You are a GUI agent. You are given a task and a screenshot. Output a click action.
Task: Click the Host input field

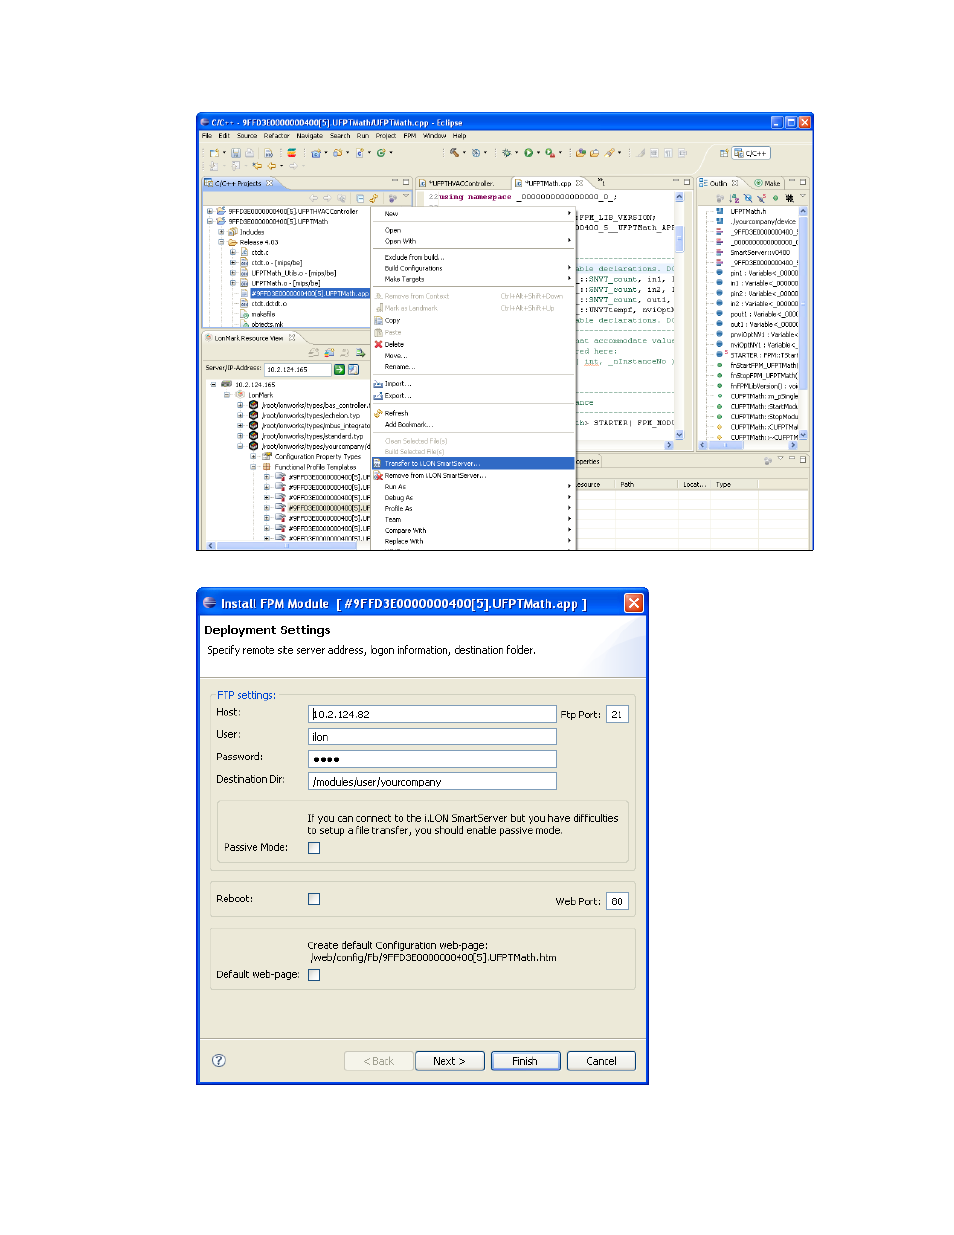pyautogui.click(x=432, y=714)
